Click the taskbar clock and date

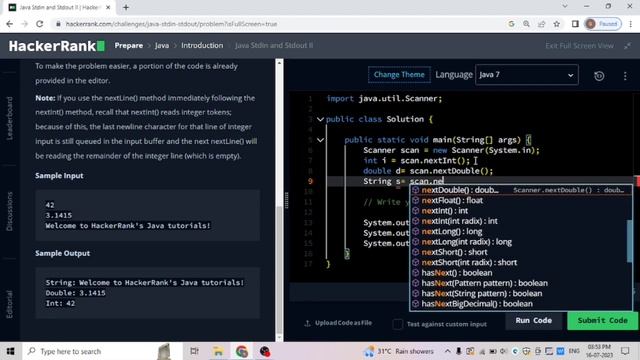click(600, 351)
